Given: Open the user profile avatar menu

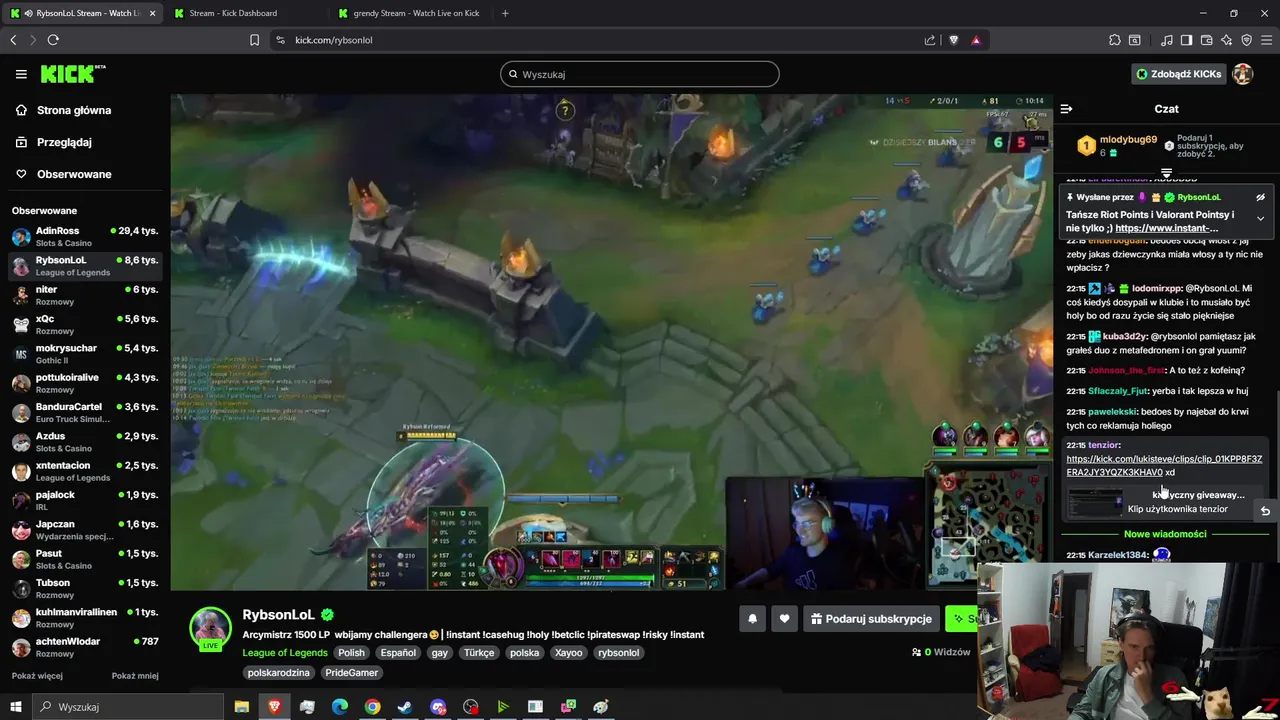Looking at the screenshot, I should pyautogui.click(x=1243, y=74).
